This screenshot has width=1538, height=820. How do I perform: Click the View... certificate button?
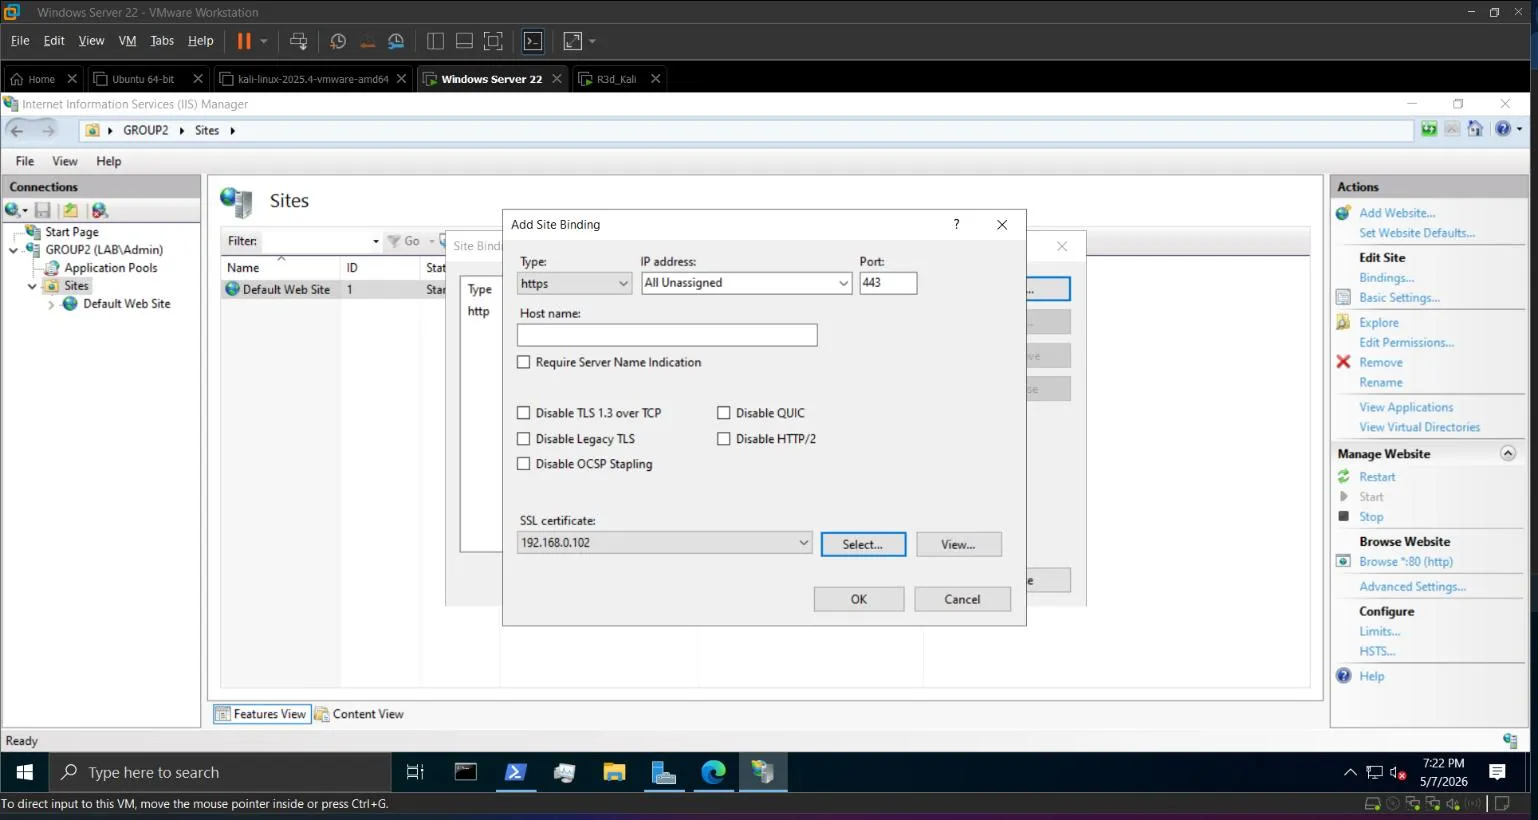point(958,544)
